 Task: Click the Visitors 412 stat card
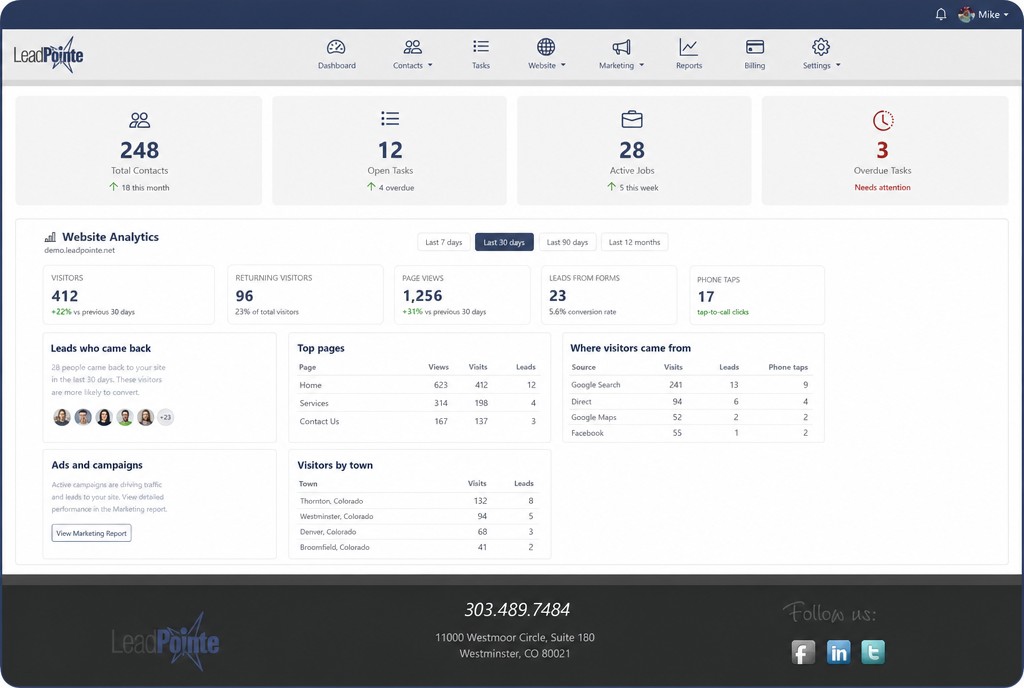coord(129,294)
